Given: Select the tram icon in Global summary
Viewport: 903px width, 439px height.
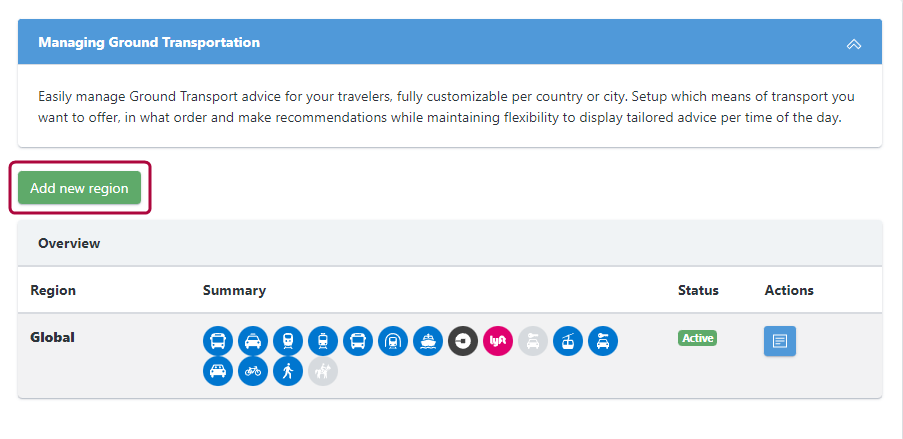Looking at the screenshot, I should coord(323,341).
